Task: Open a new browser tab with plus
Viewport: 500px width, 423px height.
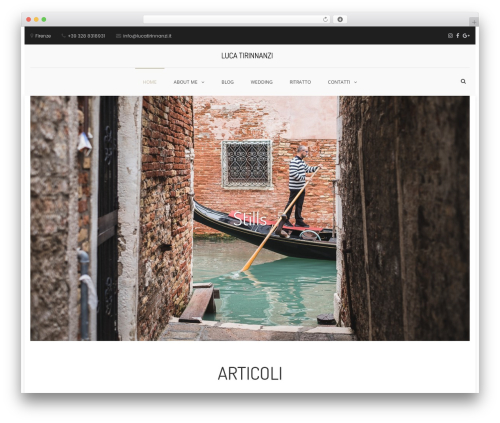Action: click(x=474, y=22)
